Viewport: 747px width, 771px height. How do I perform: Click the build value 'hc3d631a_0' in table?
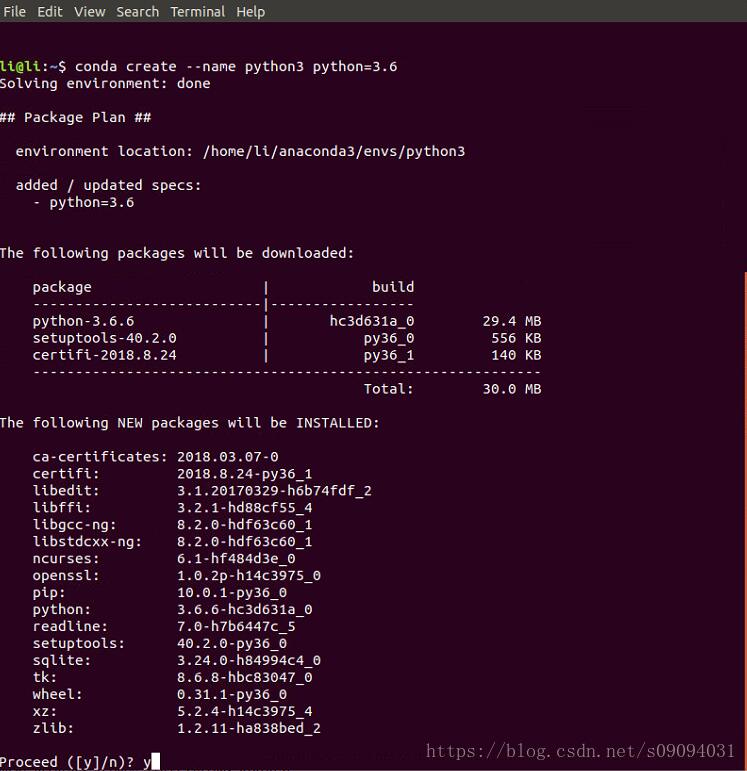click(x=372, y=321)
